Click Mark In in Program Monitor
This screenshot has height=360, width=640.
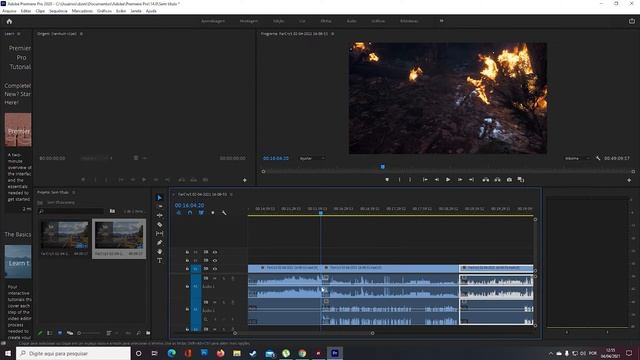click(x=399, y=180)
